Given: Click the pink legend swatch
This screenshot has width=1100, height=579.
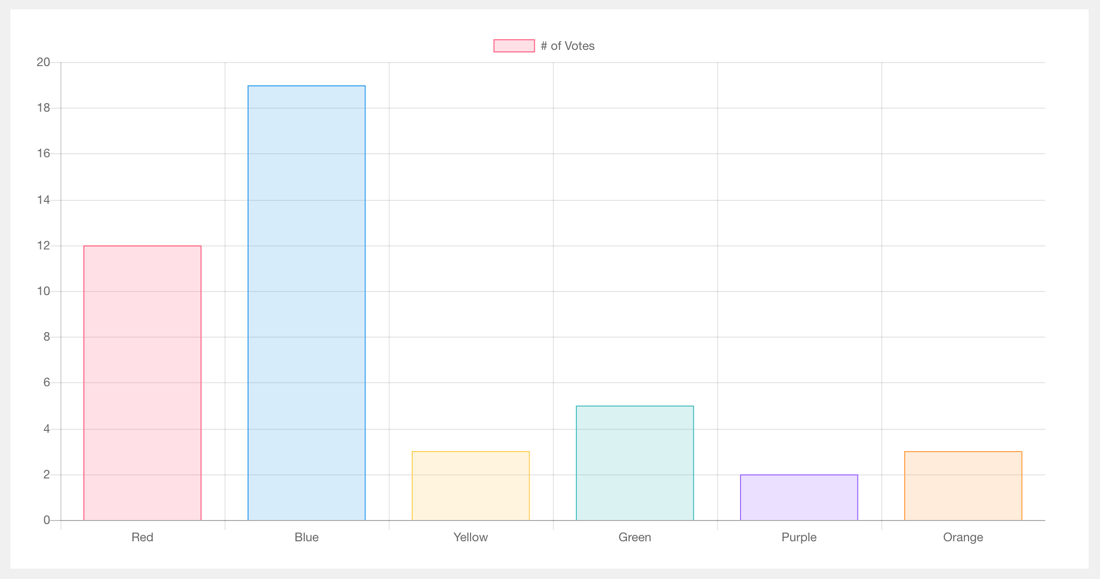Looking at the screenshot, I should (512, 45).
